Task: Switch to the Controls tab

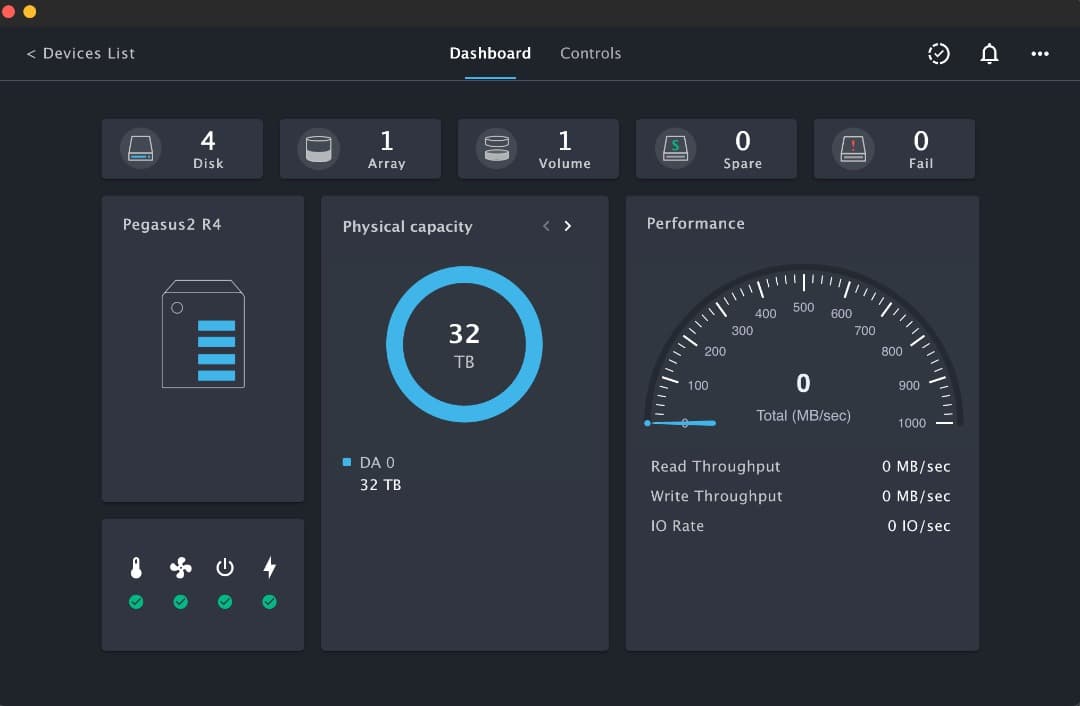Action: [x=590, y=54]
